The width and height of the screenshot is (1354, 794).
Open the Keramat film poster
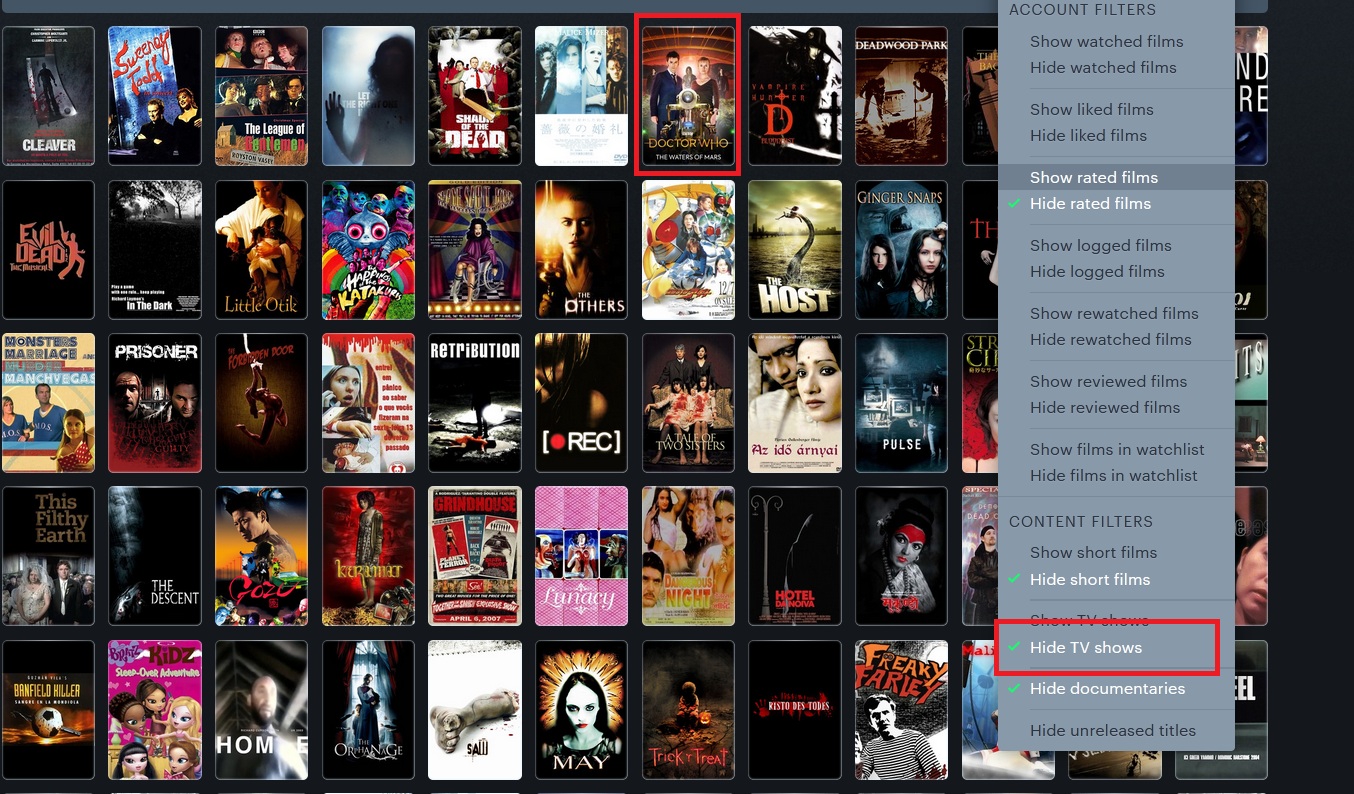pyautogui.click(x=368, y=557)
